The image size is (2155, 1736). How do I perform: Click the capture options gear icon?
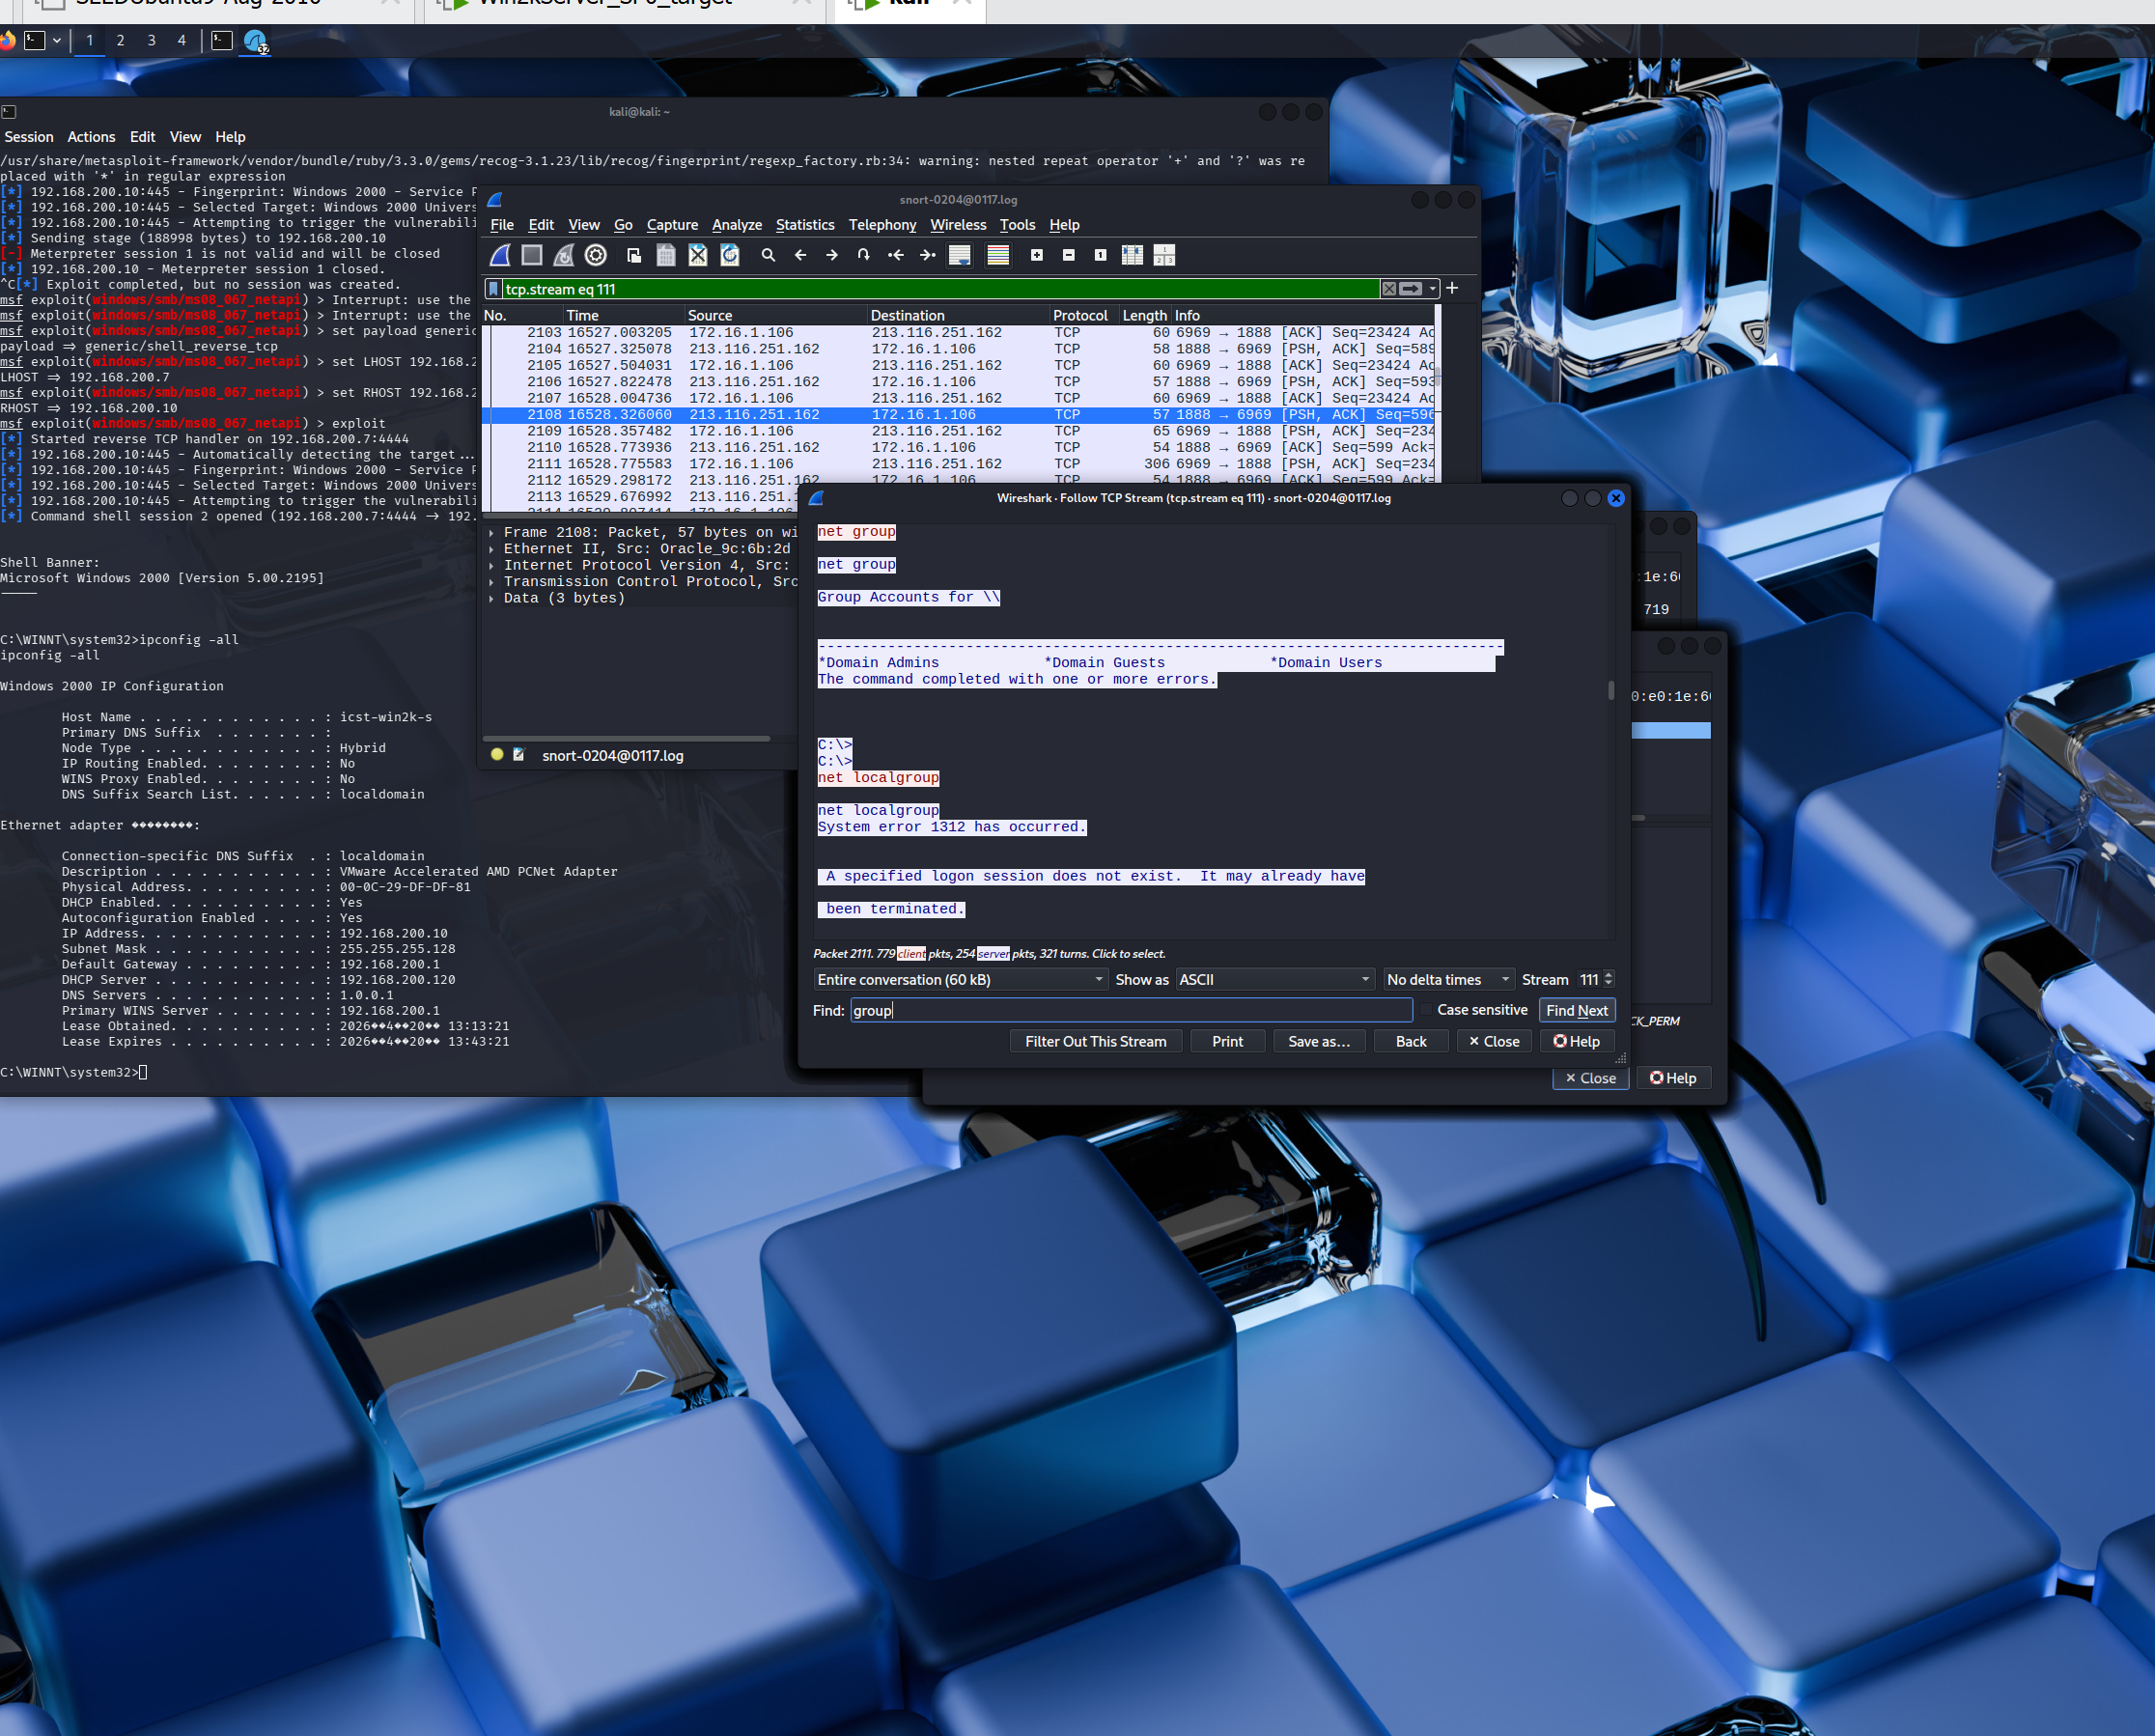click(x=596, y=256)
